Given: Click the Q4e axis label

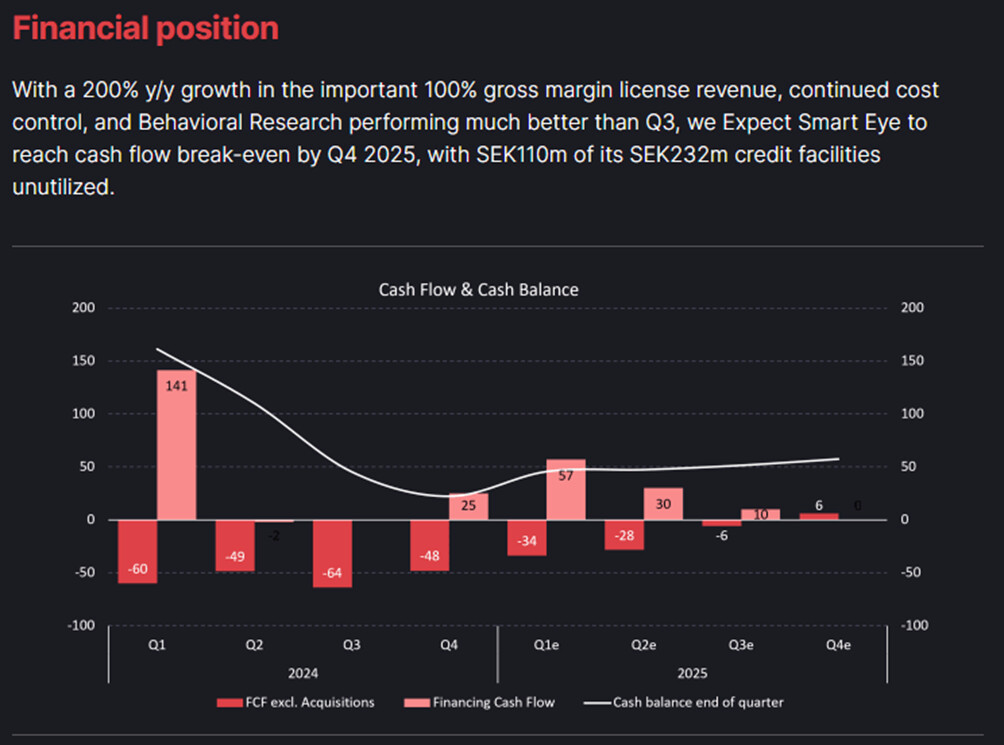Looking at the screenshot, I should pyautogui.click(x=838, y=645).
